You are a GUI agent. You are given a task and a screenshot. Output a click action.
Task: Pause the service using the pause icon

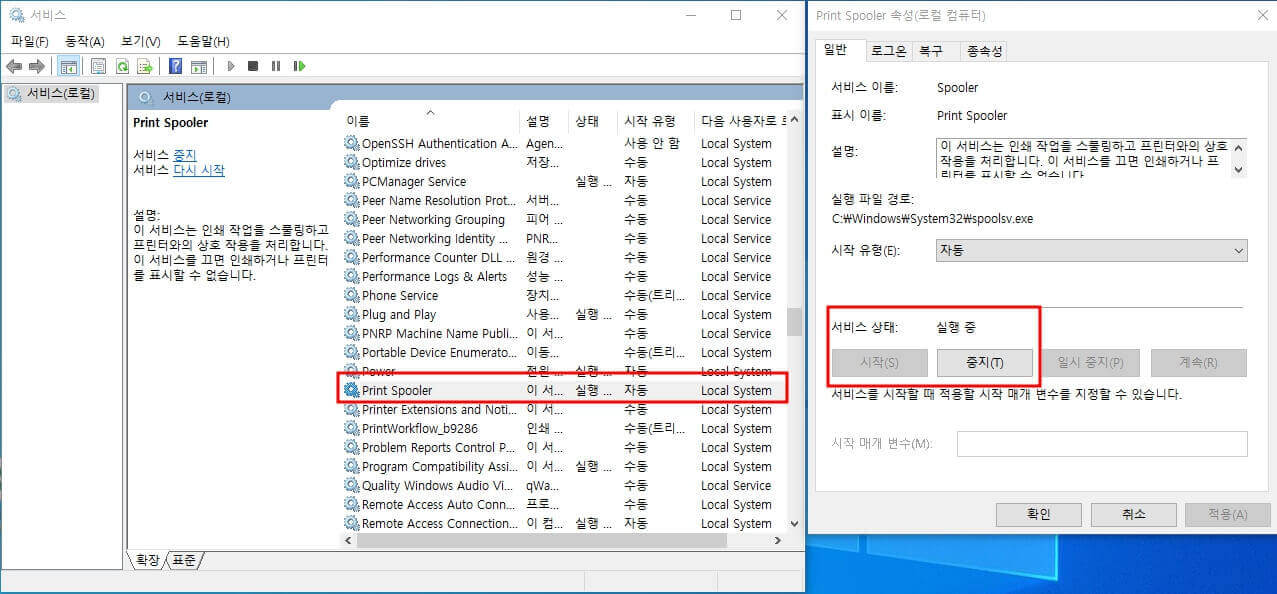coord(276,66)
